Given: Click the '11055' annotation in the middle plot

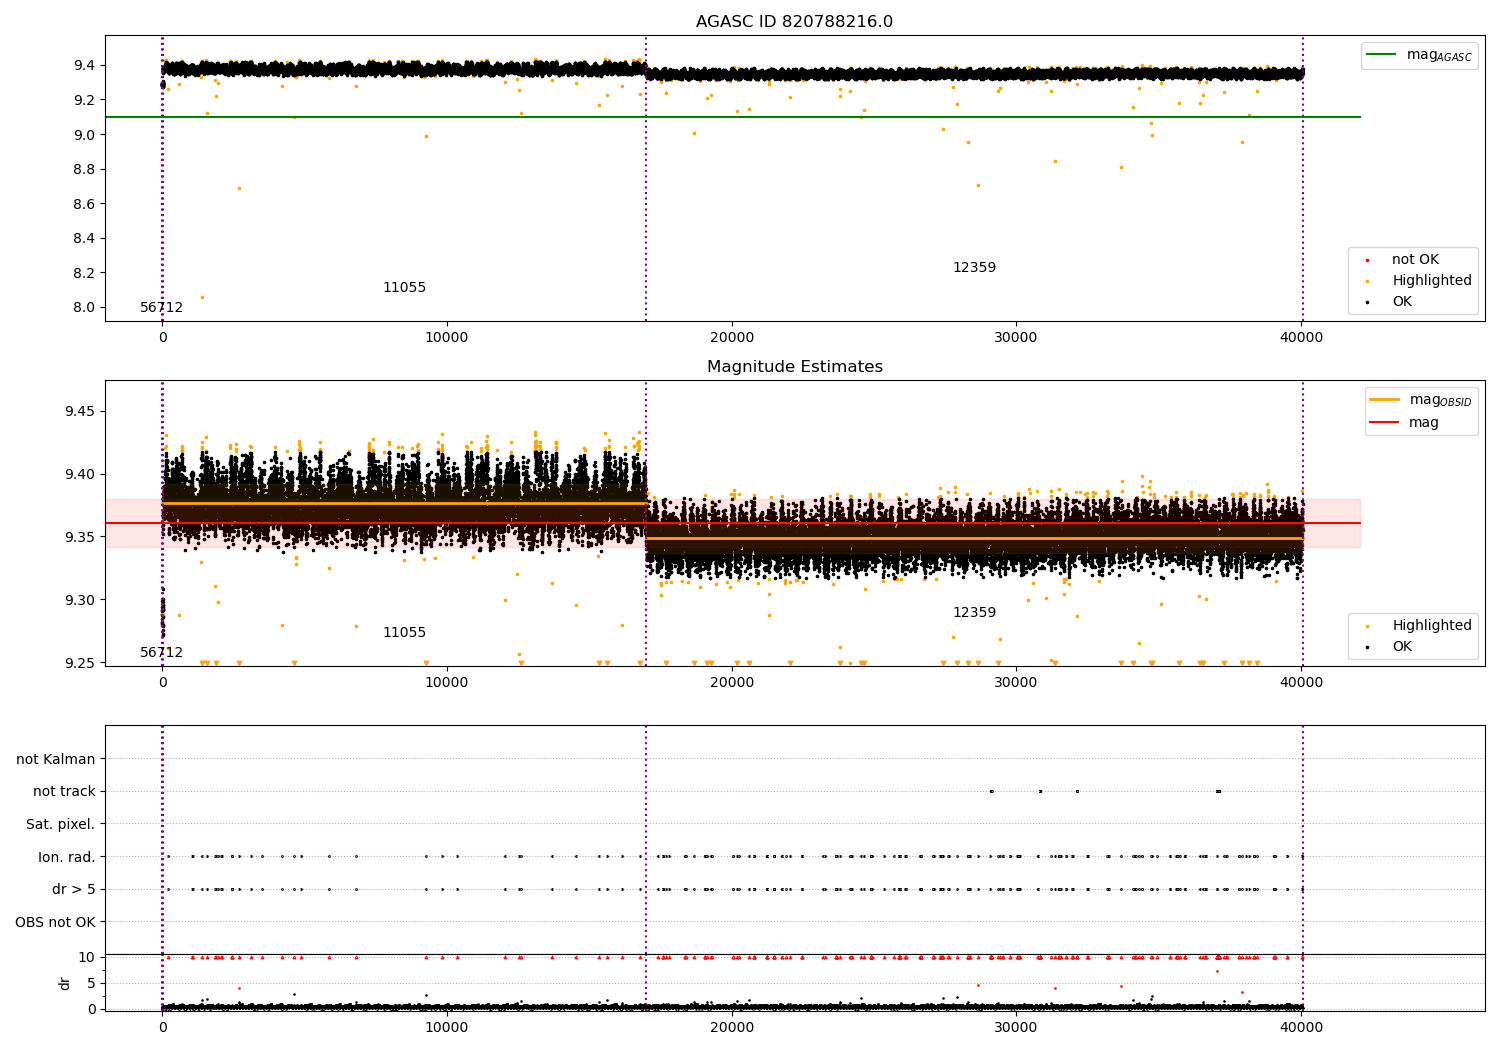Looking at the screenshot, I should pyautogui.click(x=404, y=633).
